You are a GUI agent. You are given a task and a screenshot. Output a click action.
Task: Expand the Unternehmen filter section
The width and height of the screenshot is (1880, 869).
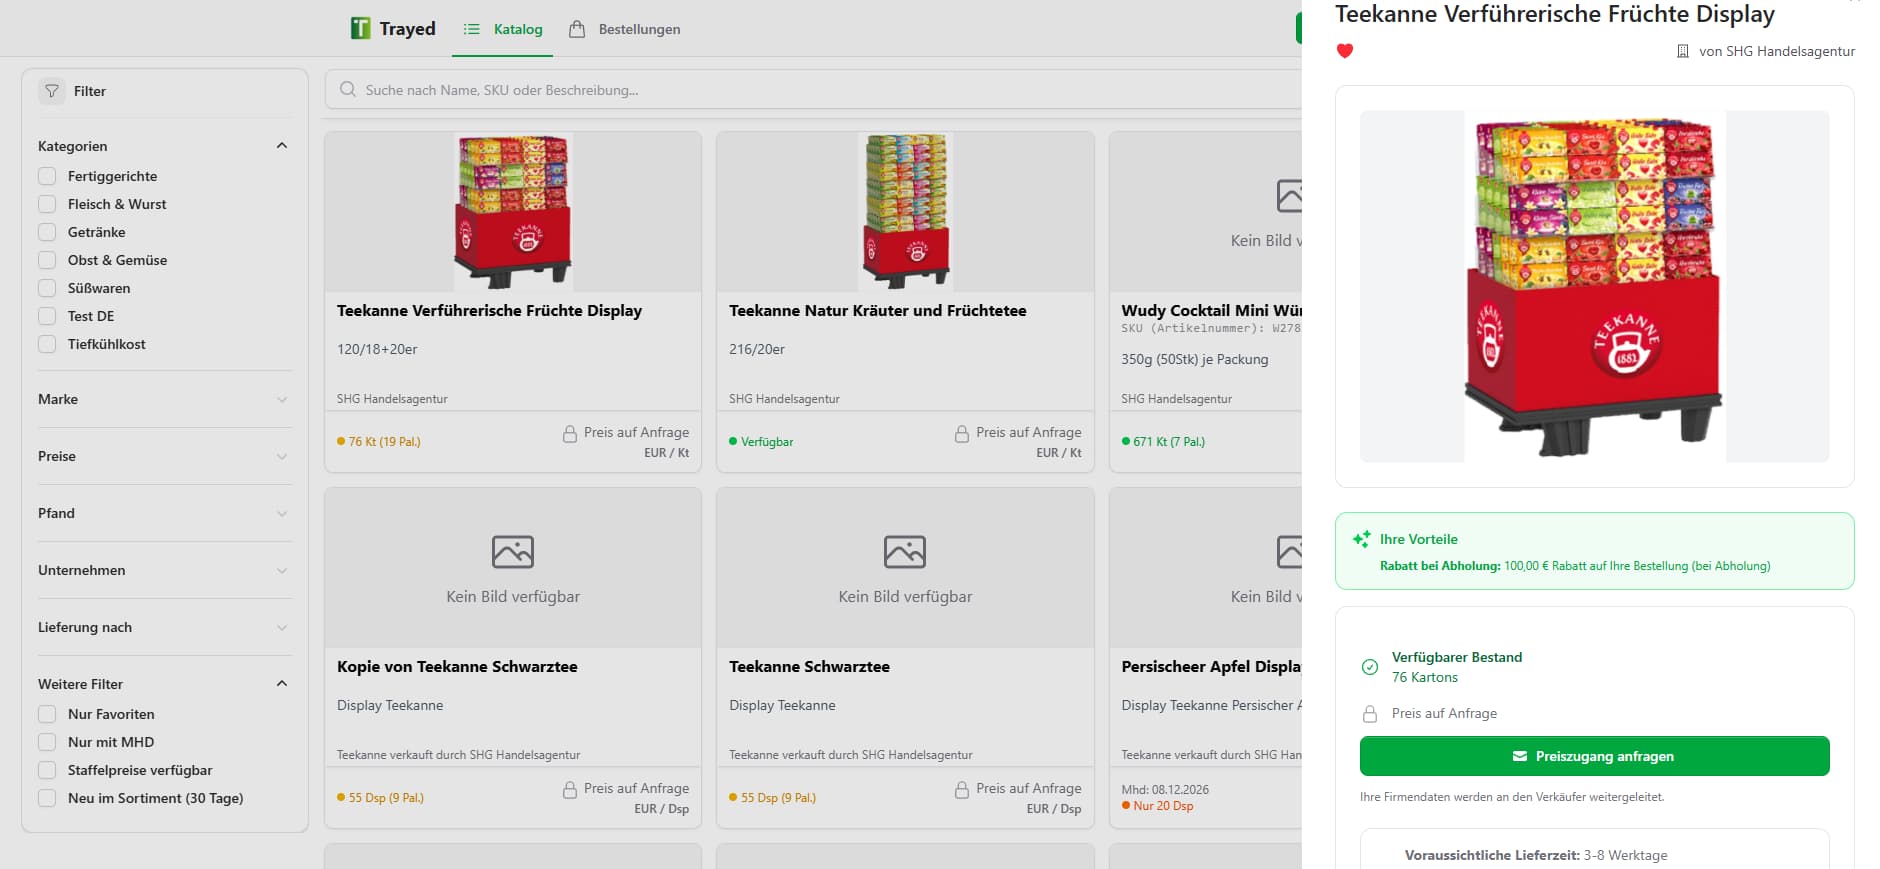click(165, 570)
